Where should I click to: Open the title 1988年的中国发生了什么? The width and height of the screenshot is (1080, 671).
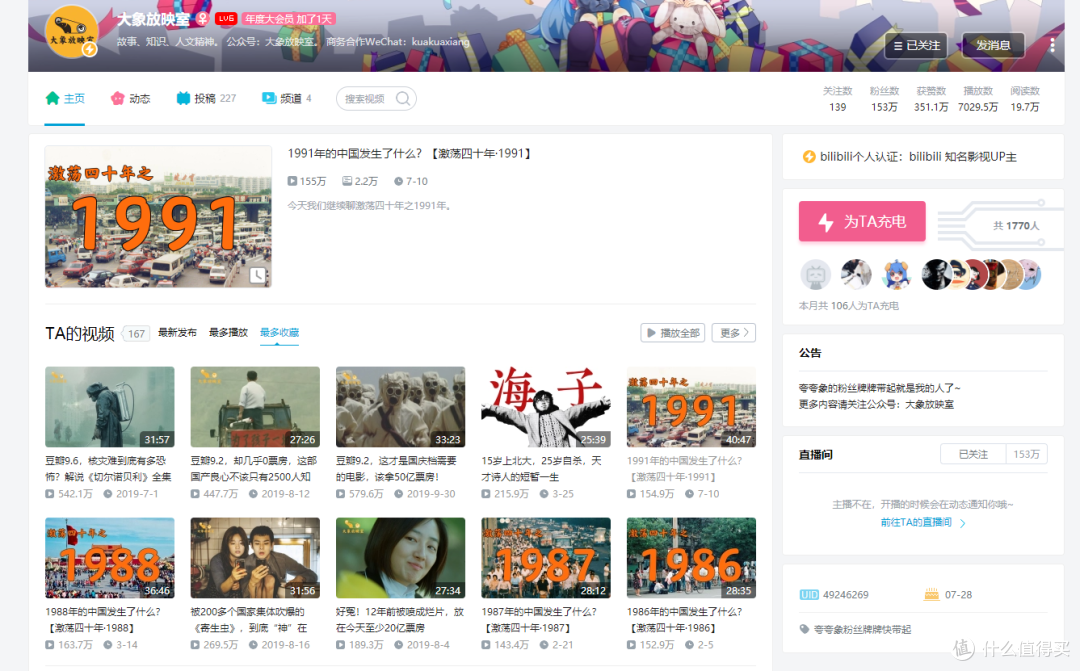tap(103, 619)
